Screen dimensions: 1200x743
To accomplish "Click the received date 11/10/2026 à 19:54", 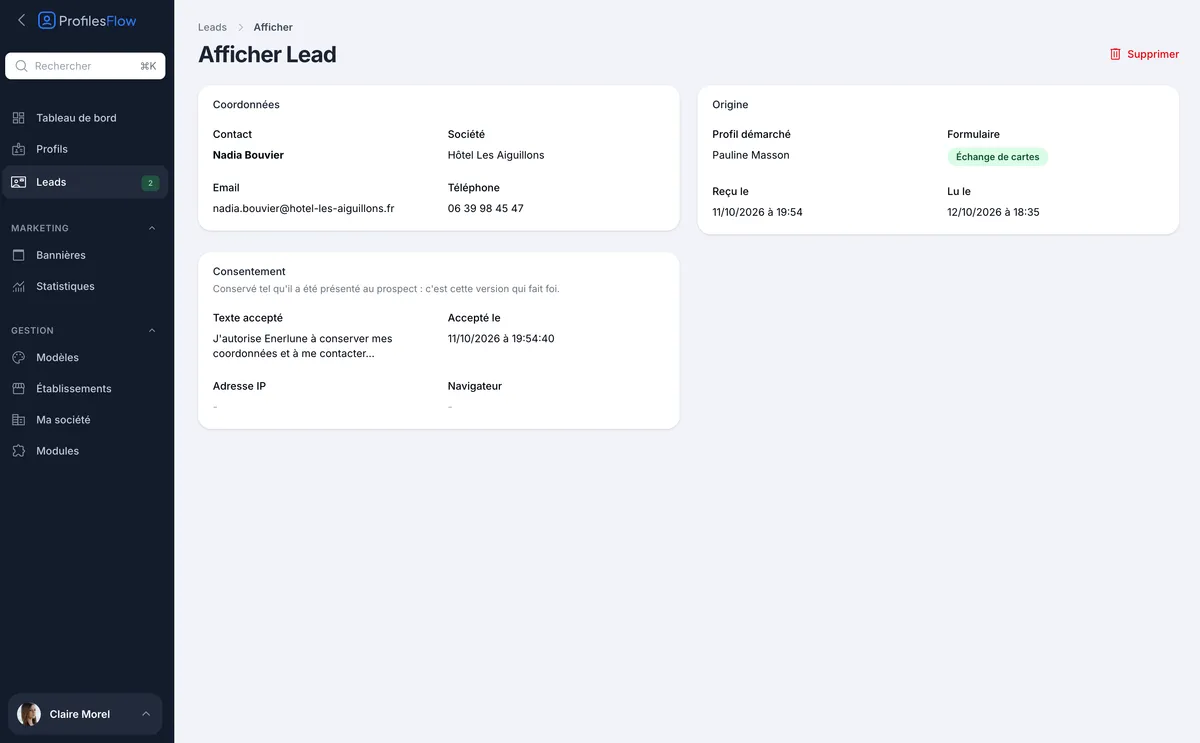I will pos(757,212).
